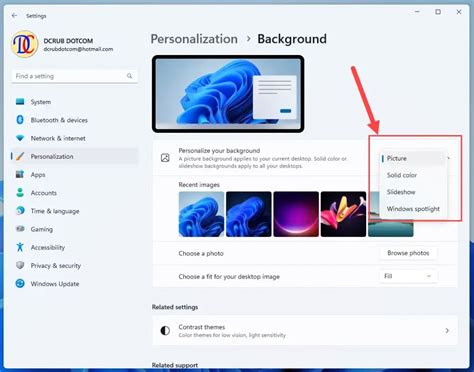Click the back arrow in Settings
Viewport: 474px width, 372px height.
(x=14, y=16)
